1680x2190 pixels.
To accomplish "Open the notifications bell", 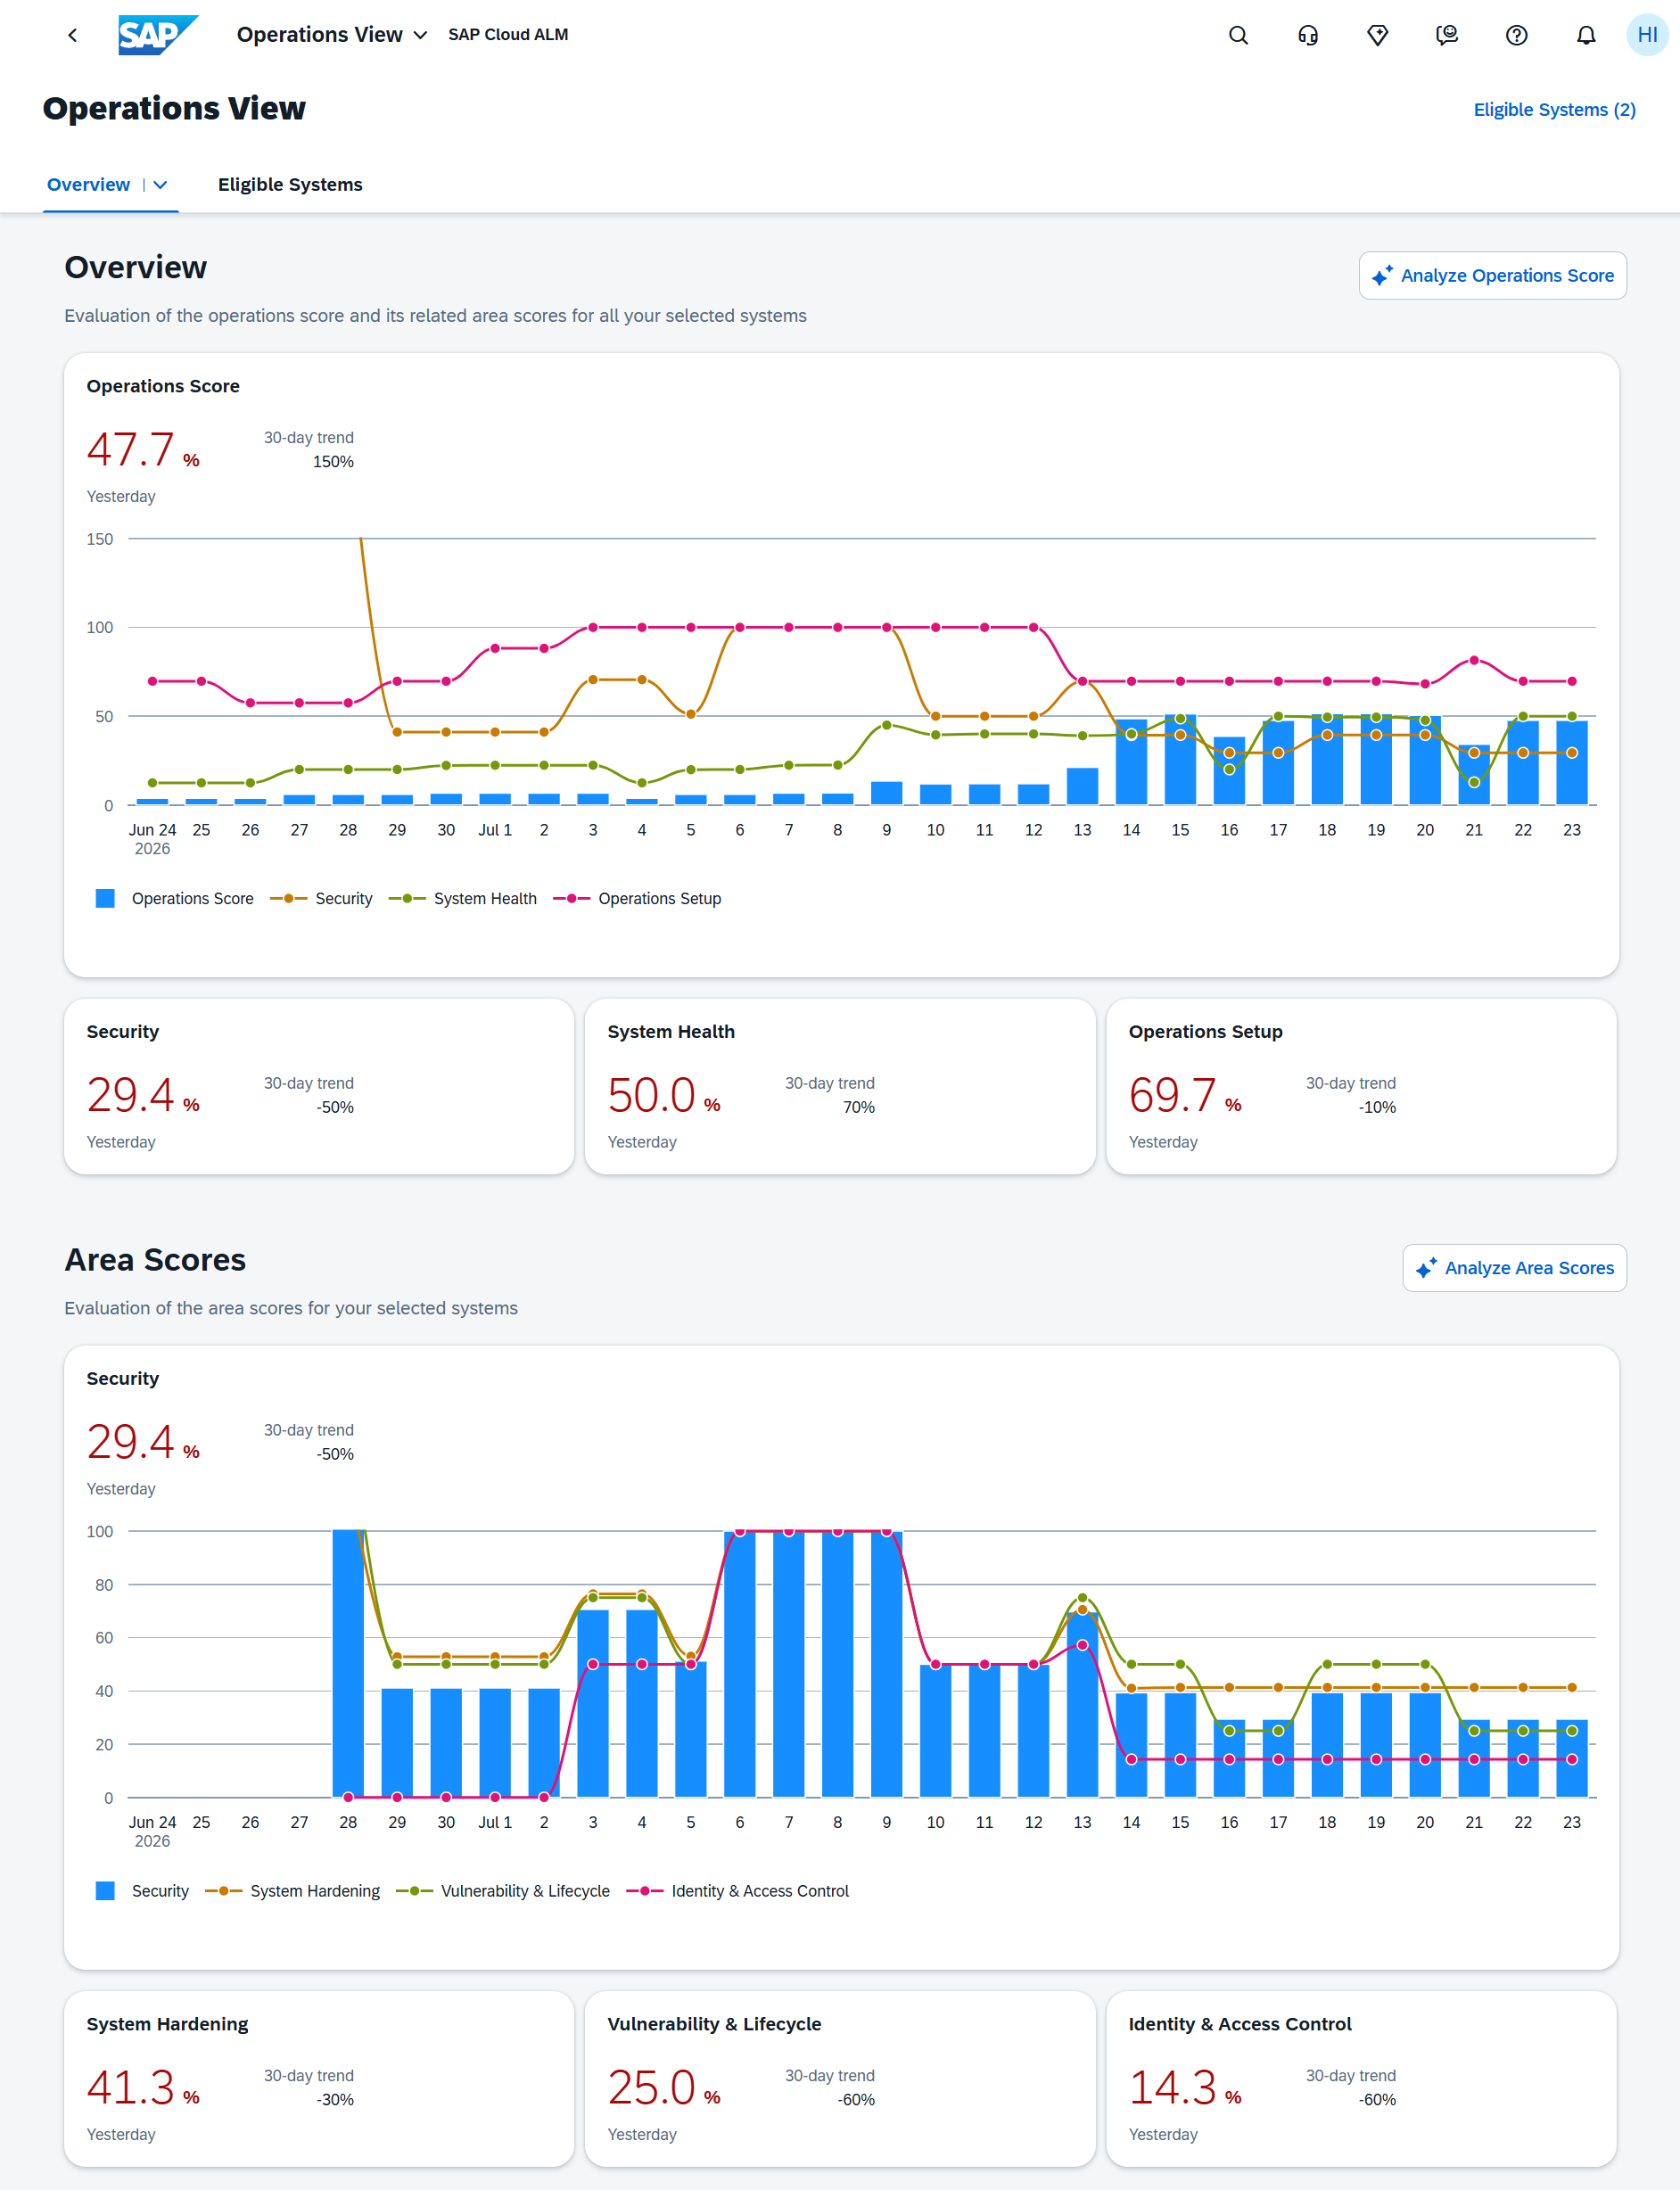I will pyautogui.click(x=1586, y=35).
